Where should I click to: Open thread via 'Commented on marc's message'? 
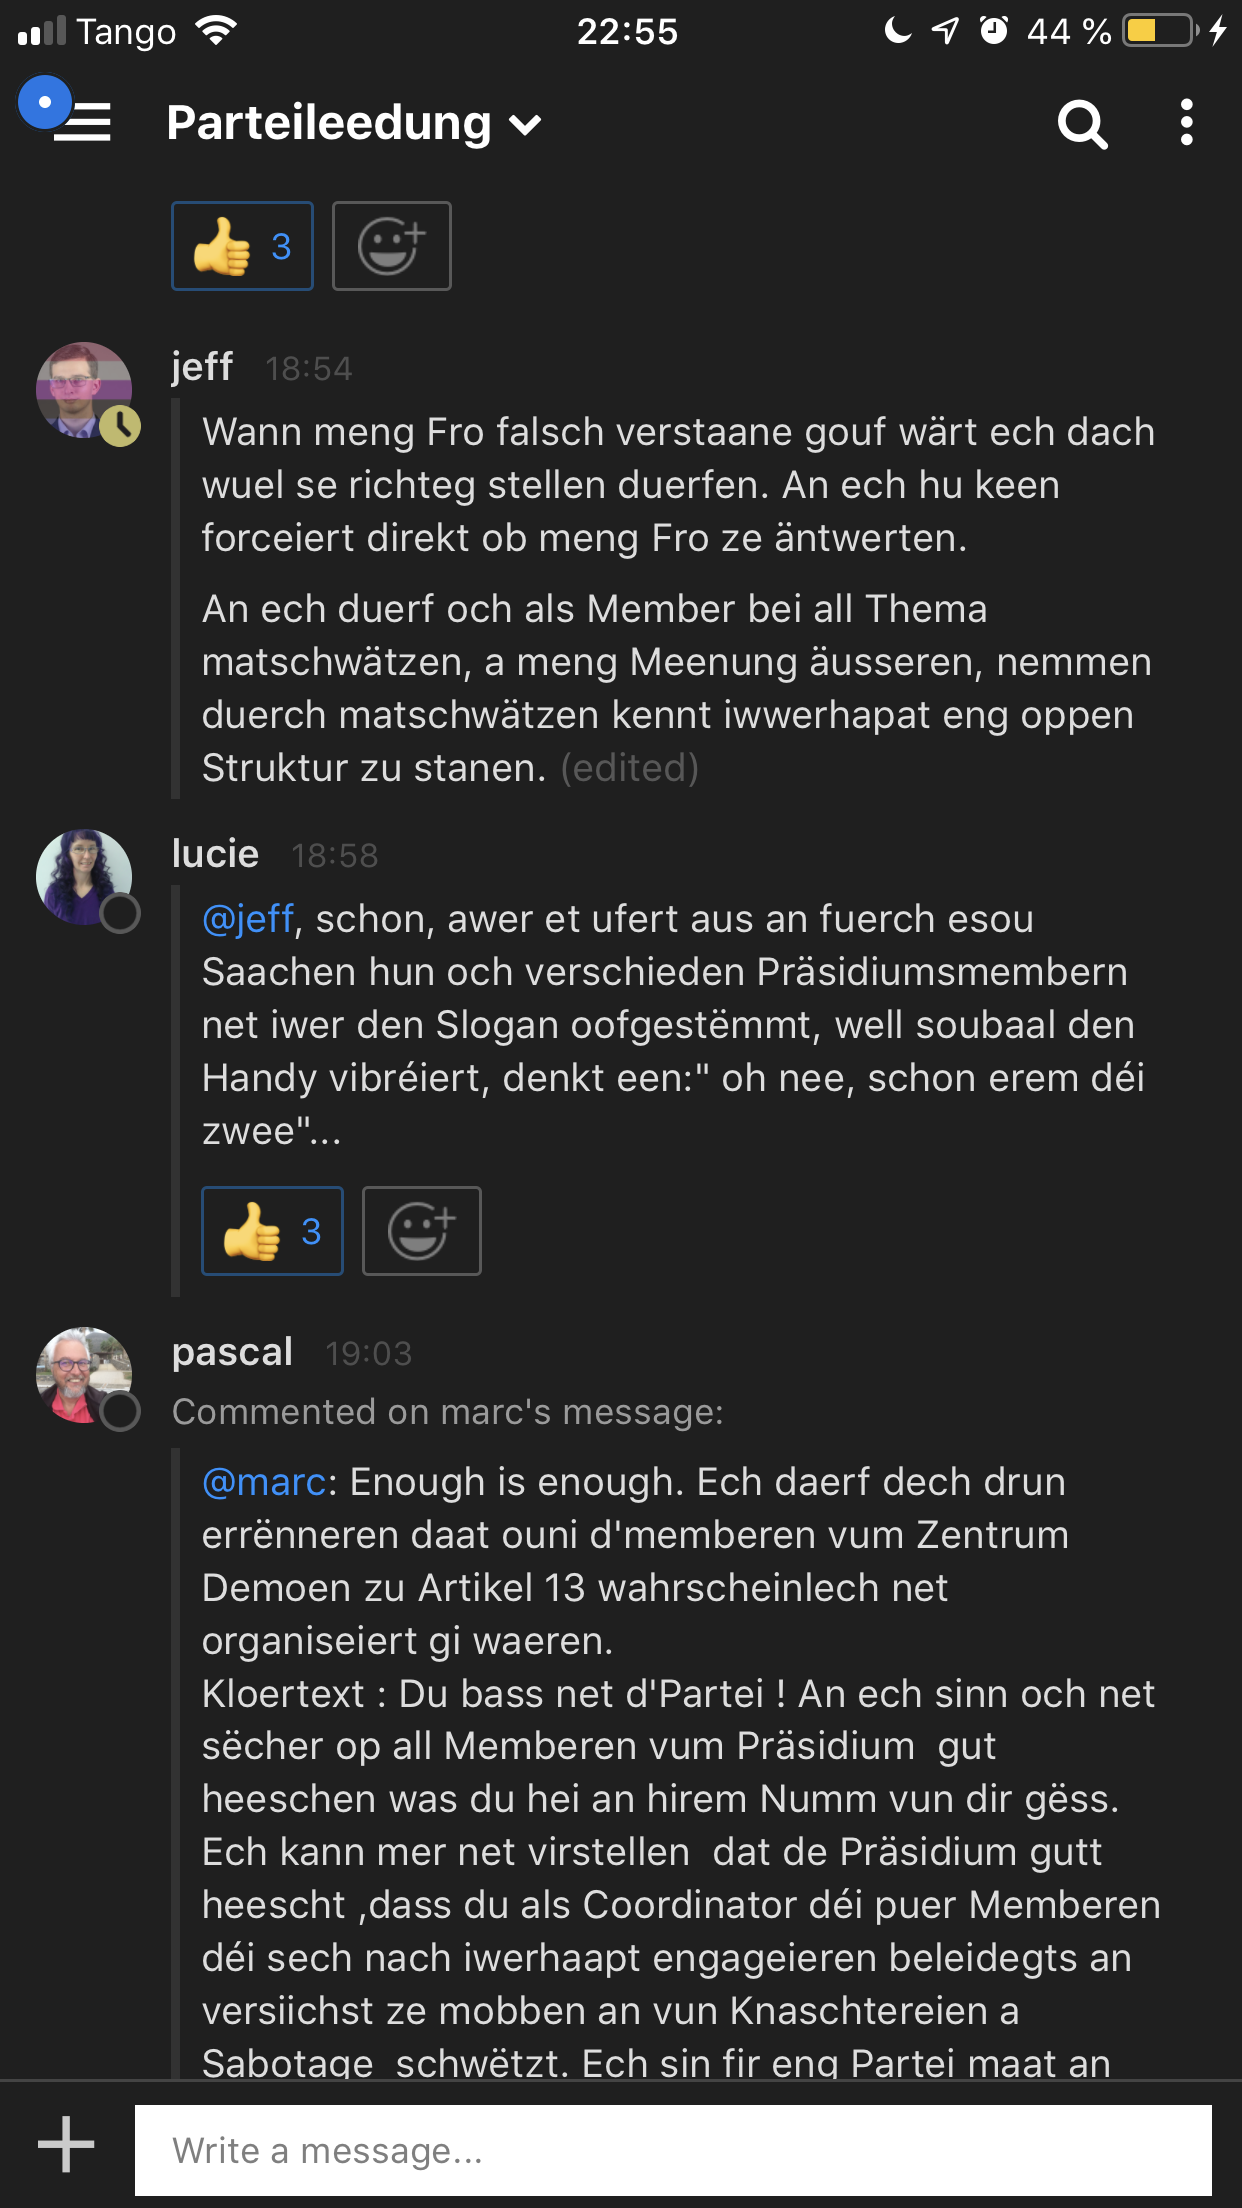[447, 1412]
